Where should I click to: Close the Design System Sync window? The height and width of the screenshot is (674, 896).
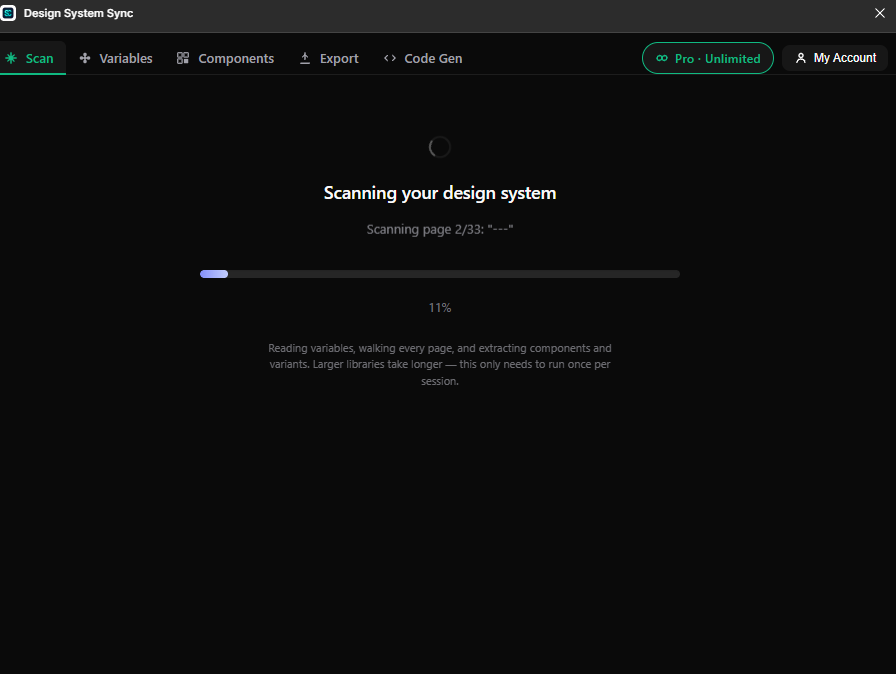coord(879,13)
